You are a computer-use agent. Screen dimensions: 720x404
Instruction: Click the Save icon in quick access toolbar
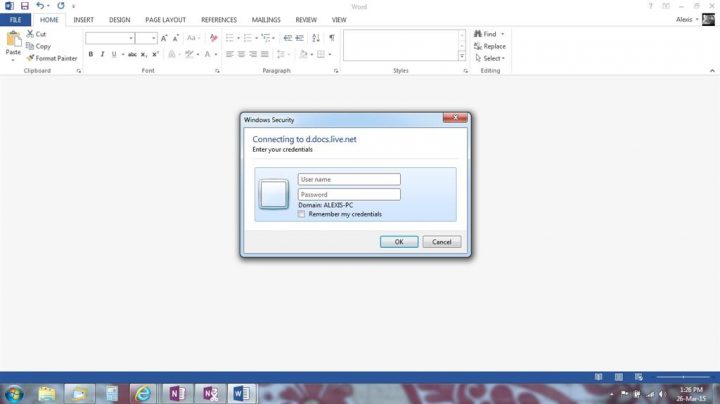tap(24, 6)
